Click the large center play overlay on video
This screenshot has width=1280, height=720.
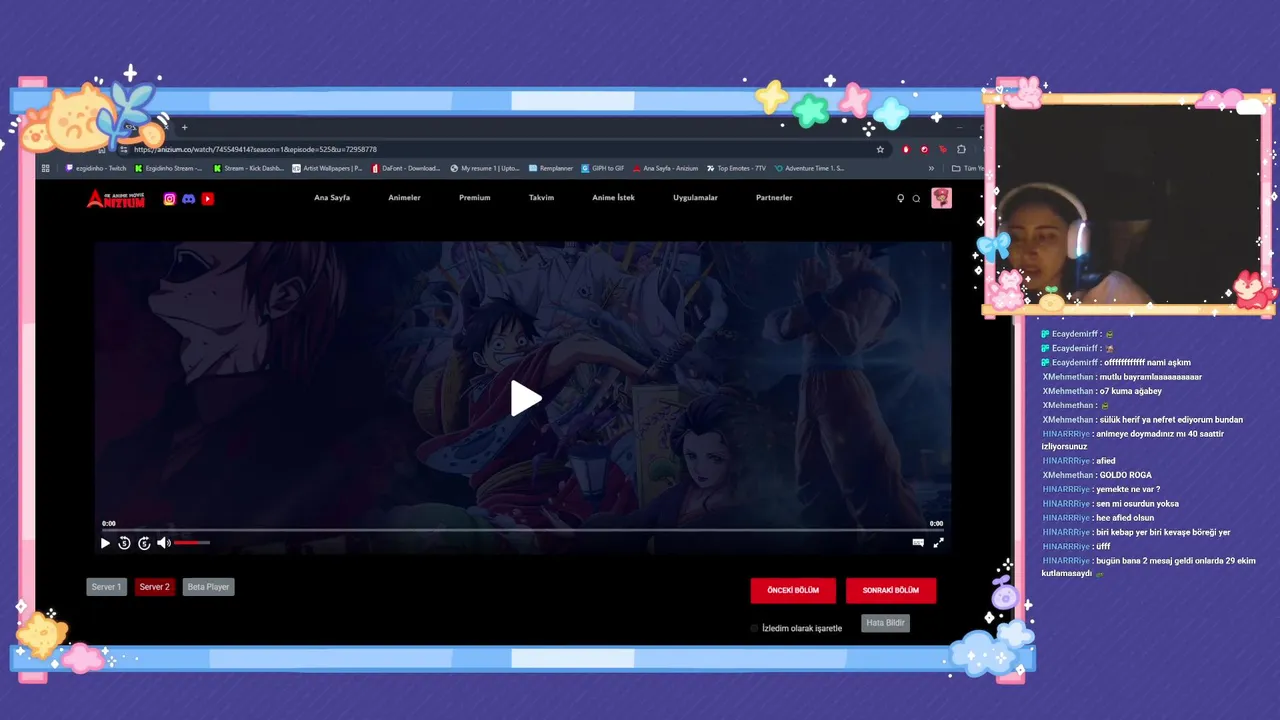[x=526, y=398]
